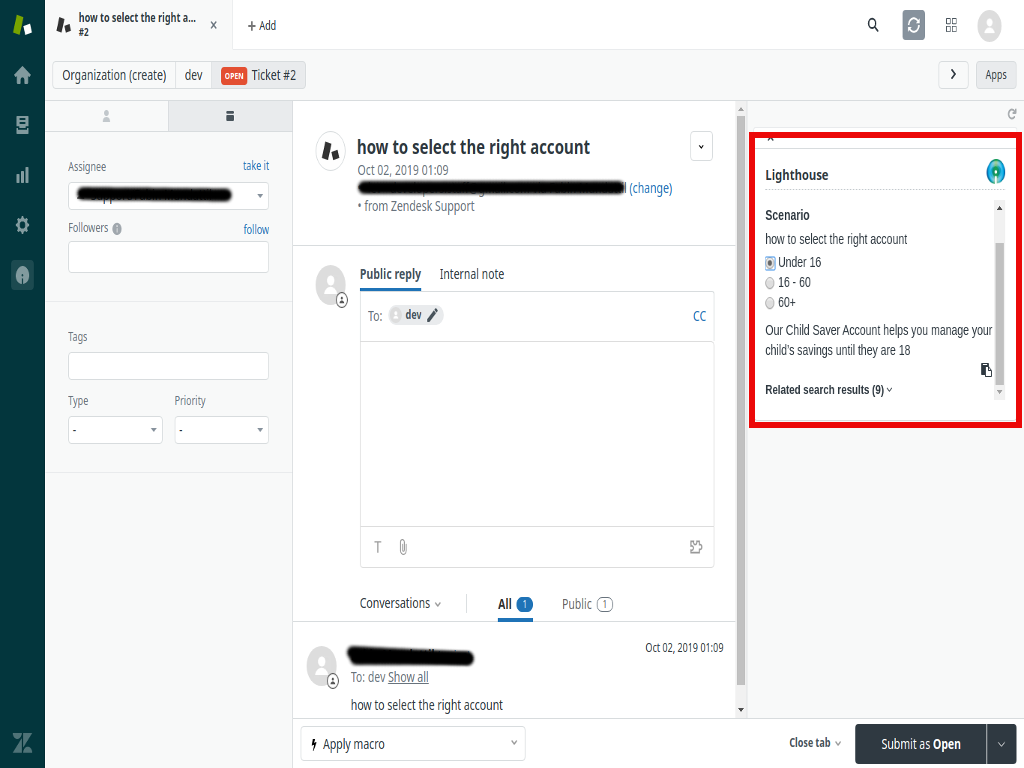
Task: Switch to the Internal note tab
Action: click(471, 274)
